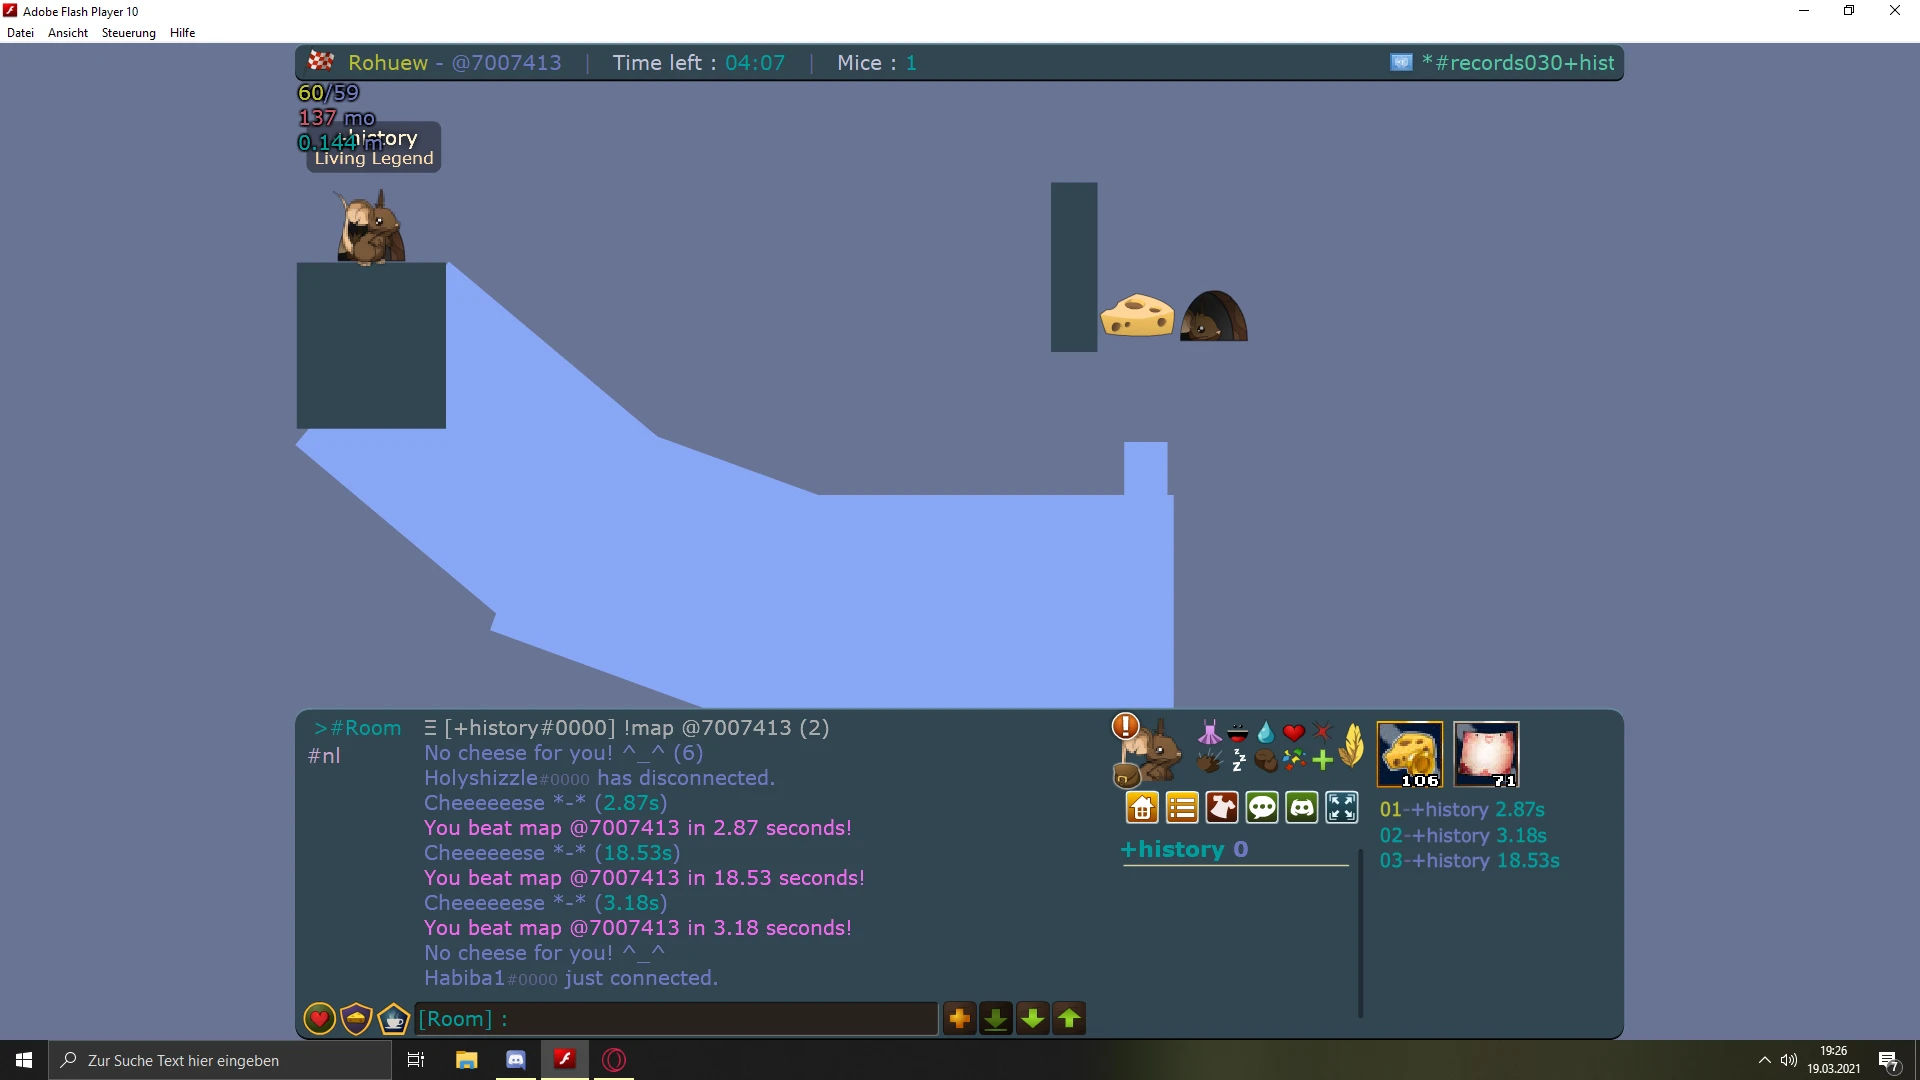The image size is (1920, 1080).
Task: Click the pink item slot showing 71
Action: (1486, 754)
